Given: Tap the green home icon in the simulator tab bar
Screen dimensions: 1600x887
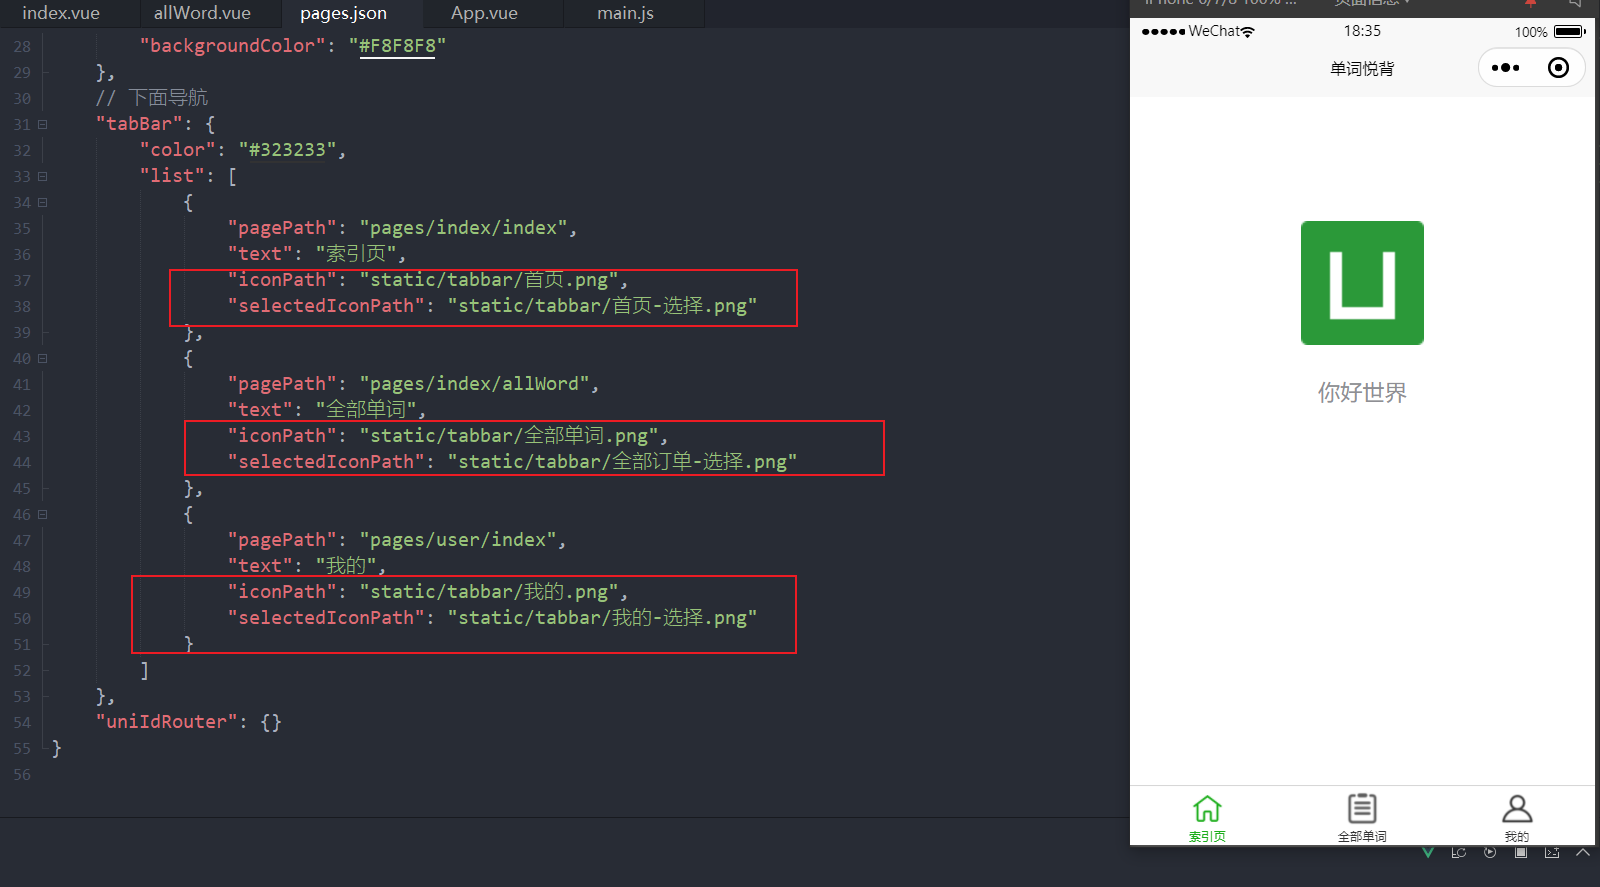Looking at the screenshot, I should click(1207, 808).
